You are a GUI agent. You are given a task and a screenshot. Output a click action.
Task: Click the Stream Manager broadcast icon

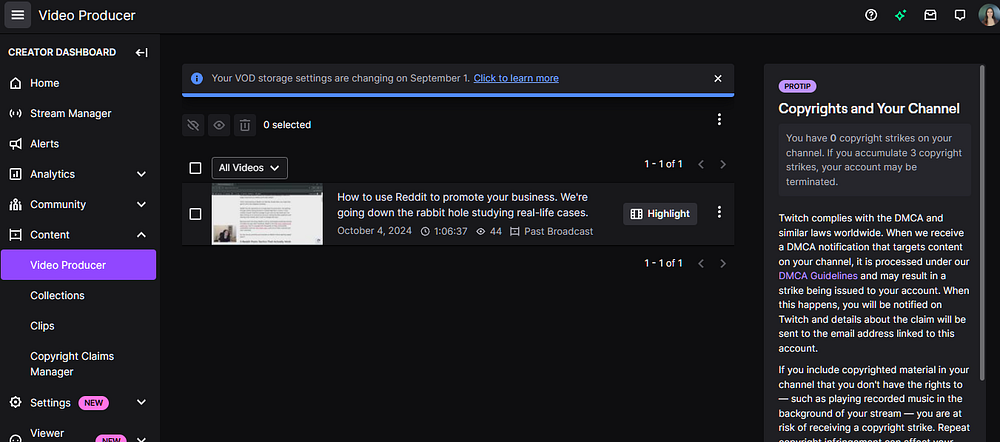tap(16, 114)
